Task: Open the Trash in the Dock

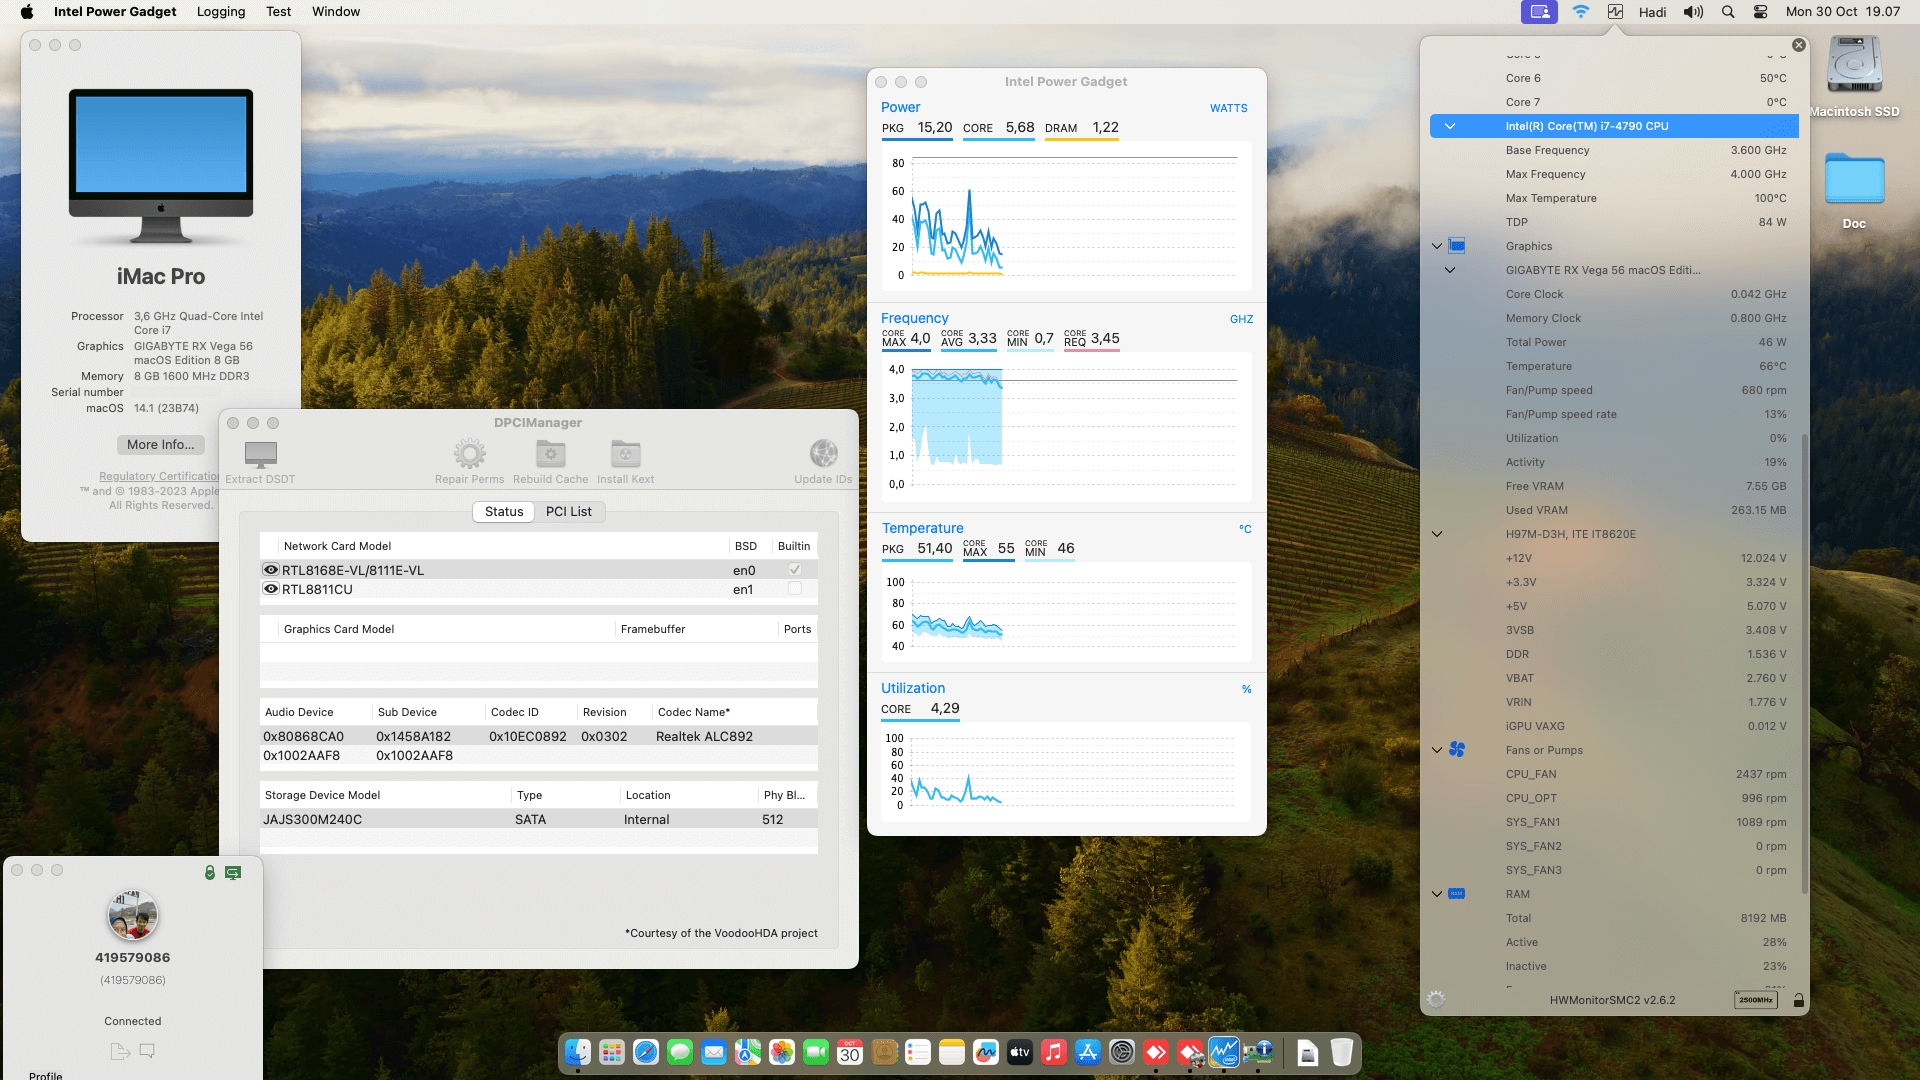Action: point(1342,1052)
